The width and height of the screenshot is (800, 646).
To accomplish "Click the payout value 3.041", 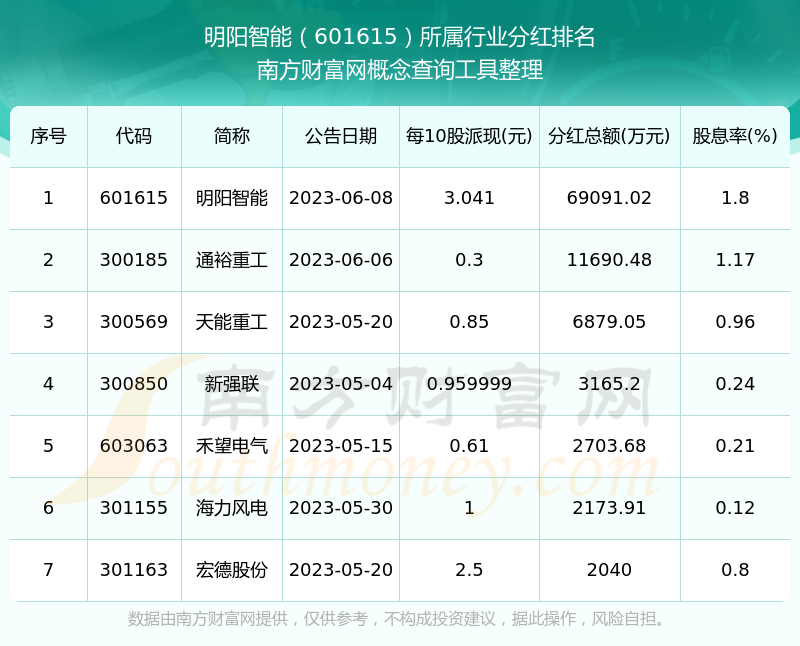I will 469,198.
